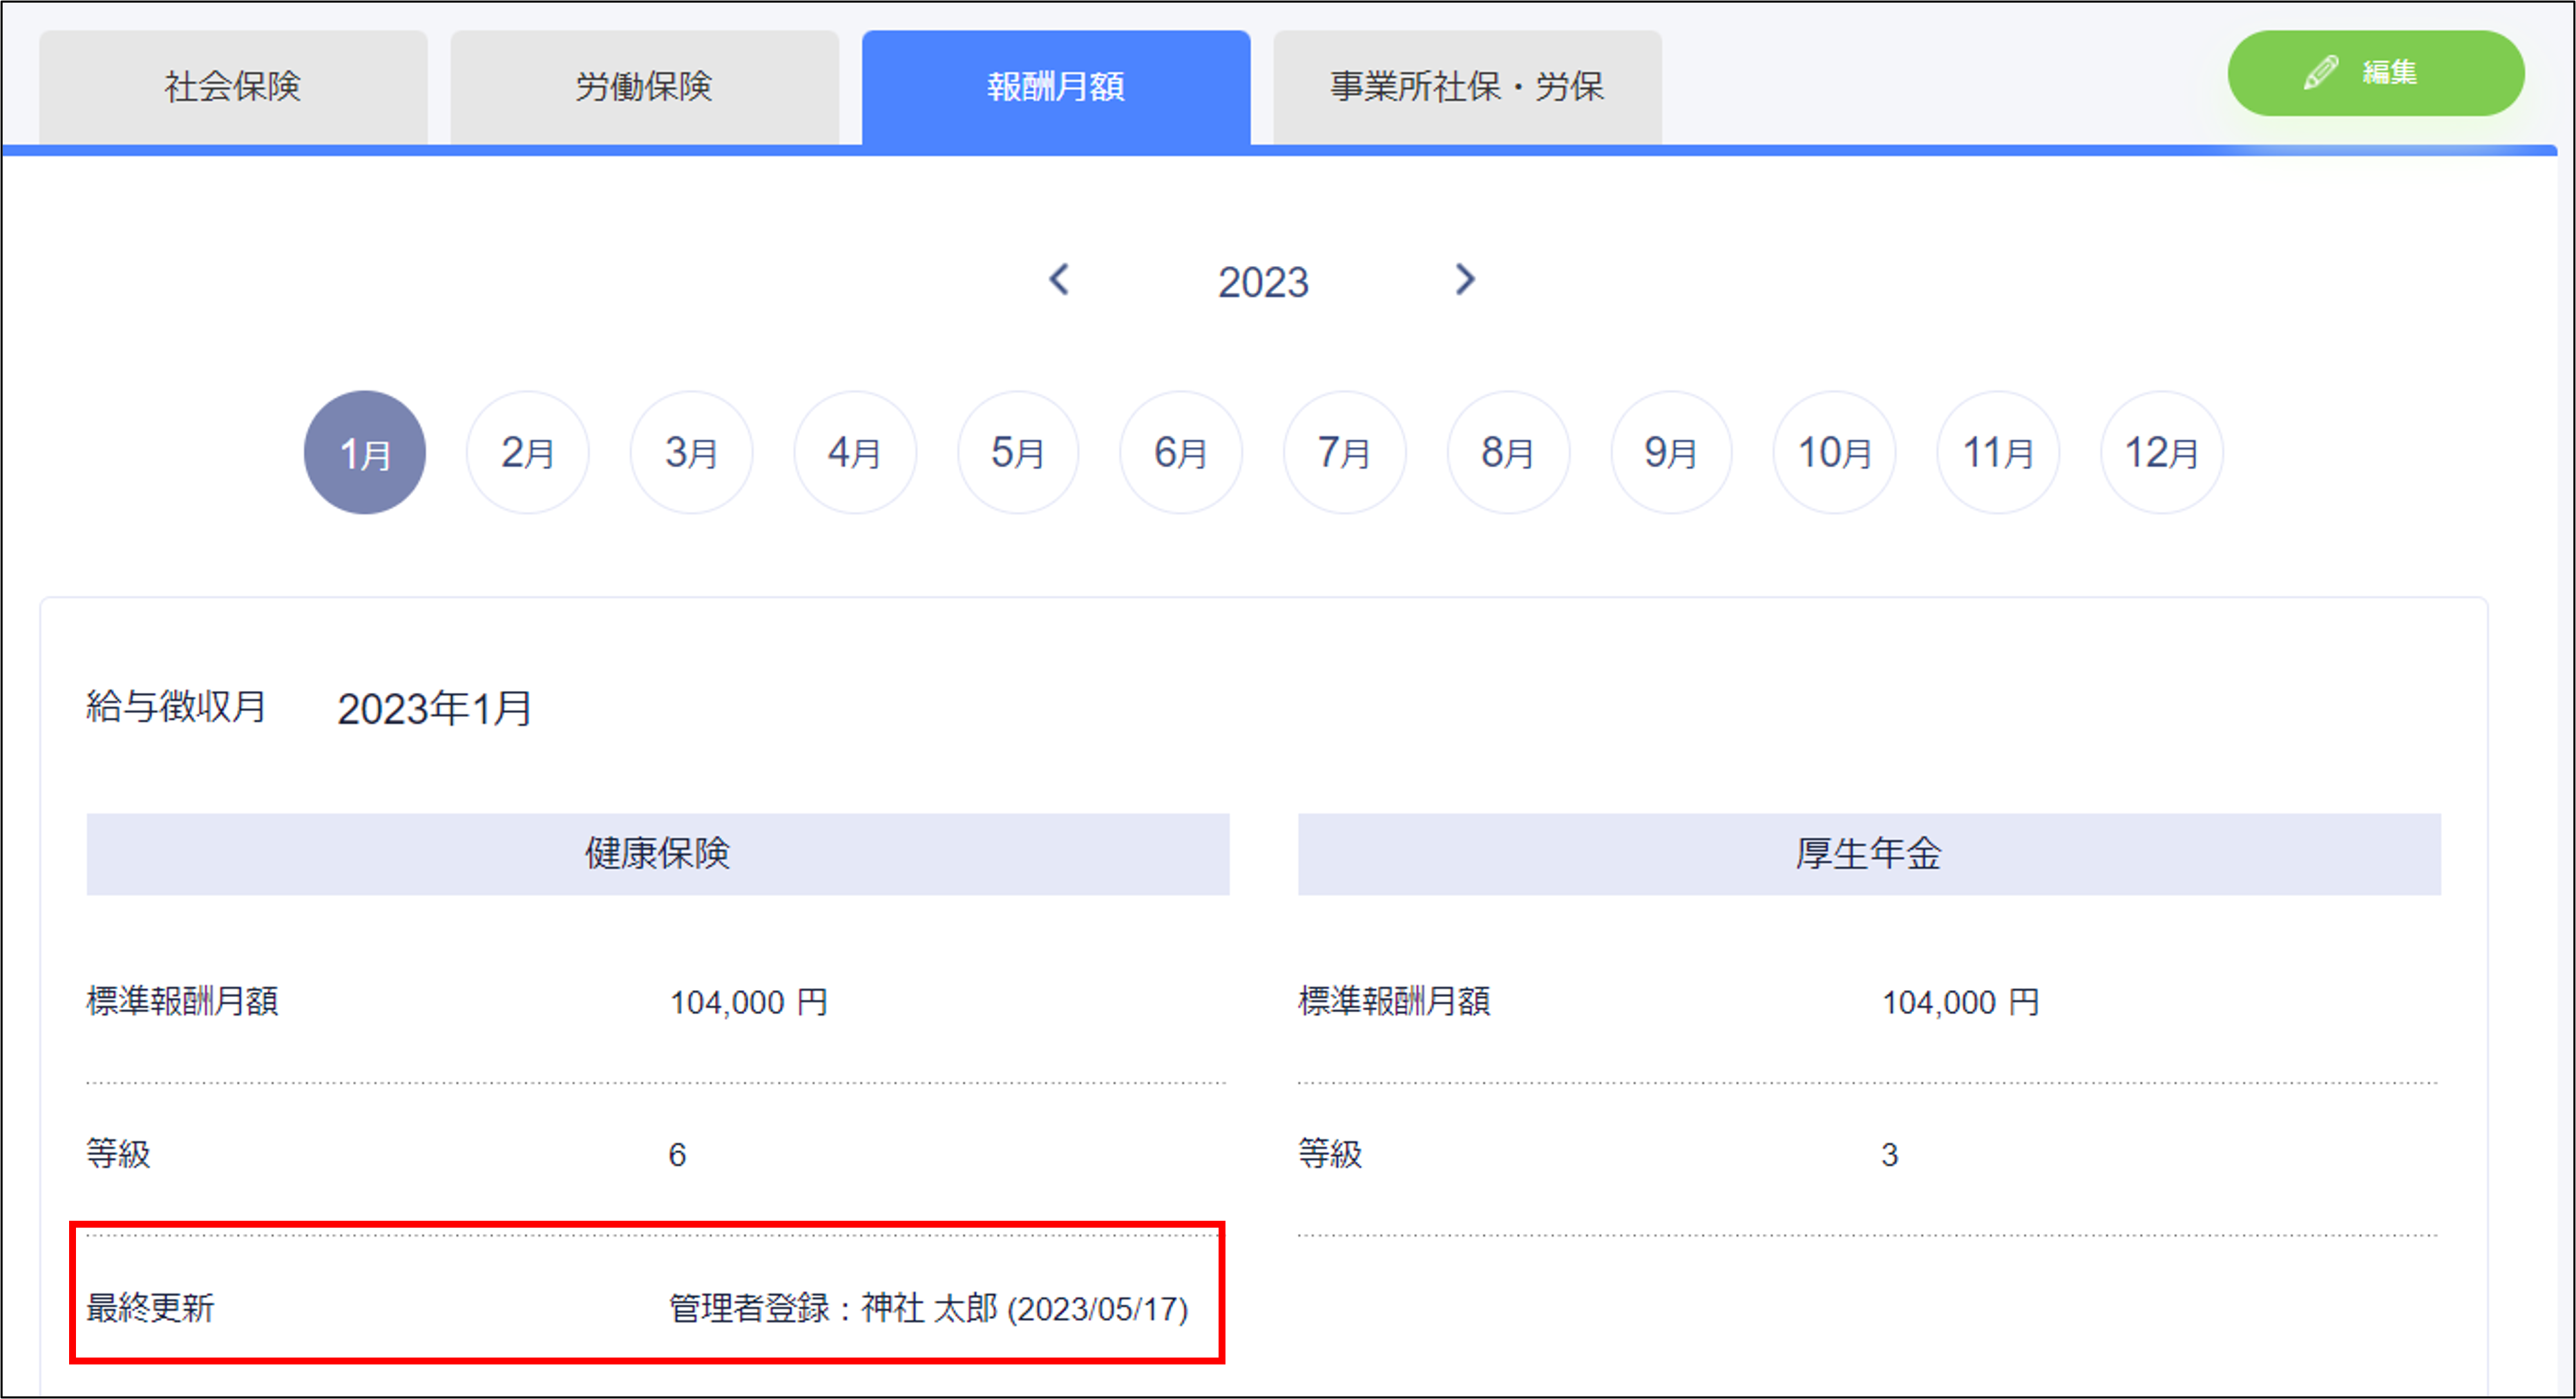Pick the 4月 month button

(855, 452)
